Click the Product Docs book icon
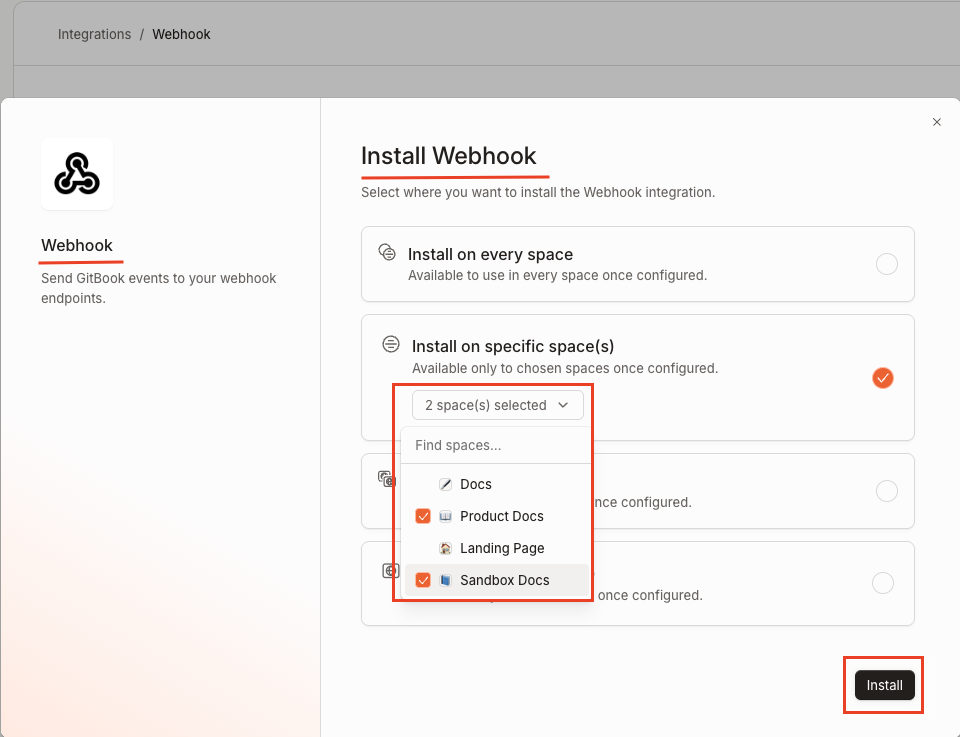 coord(445,516)
